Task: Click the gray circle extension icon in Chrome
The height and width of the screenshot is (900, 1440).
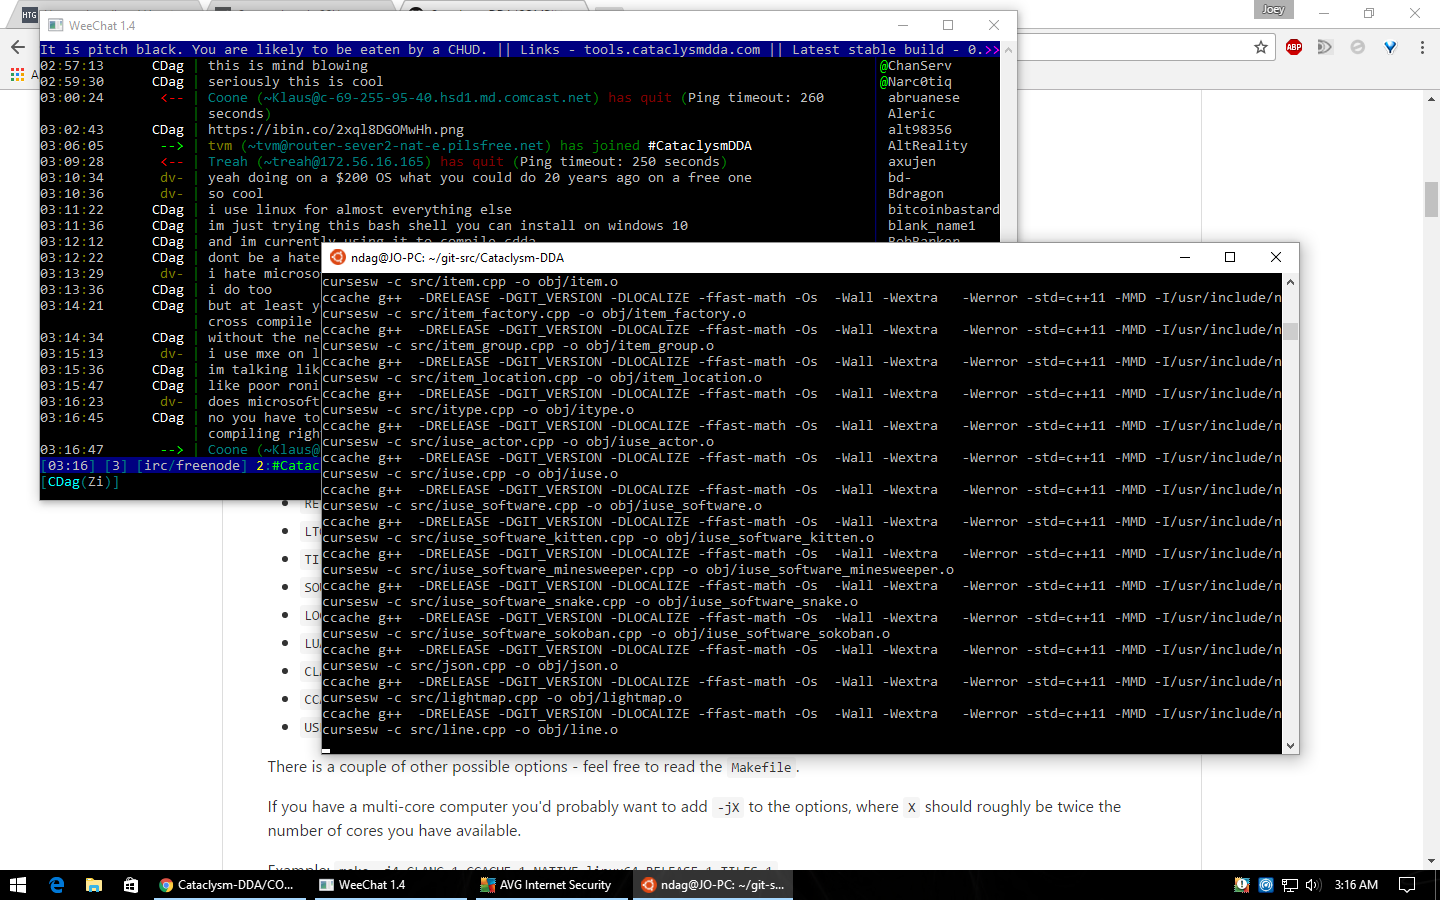Action: (x=1357, y=47)
